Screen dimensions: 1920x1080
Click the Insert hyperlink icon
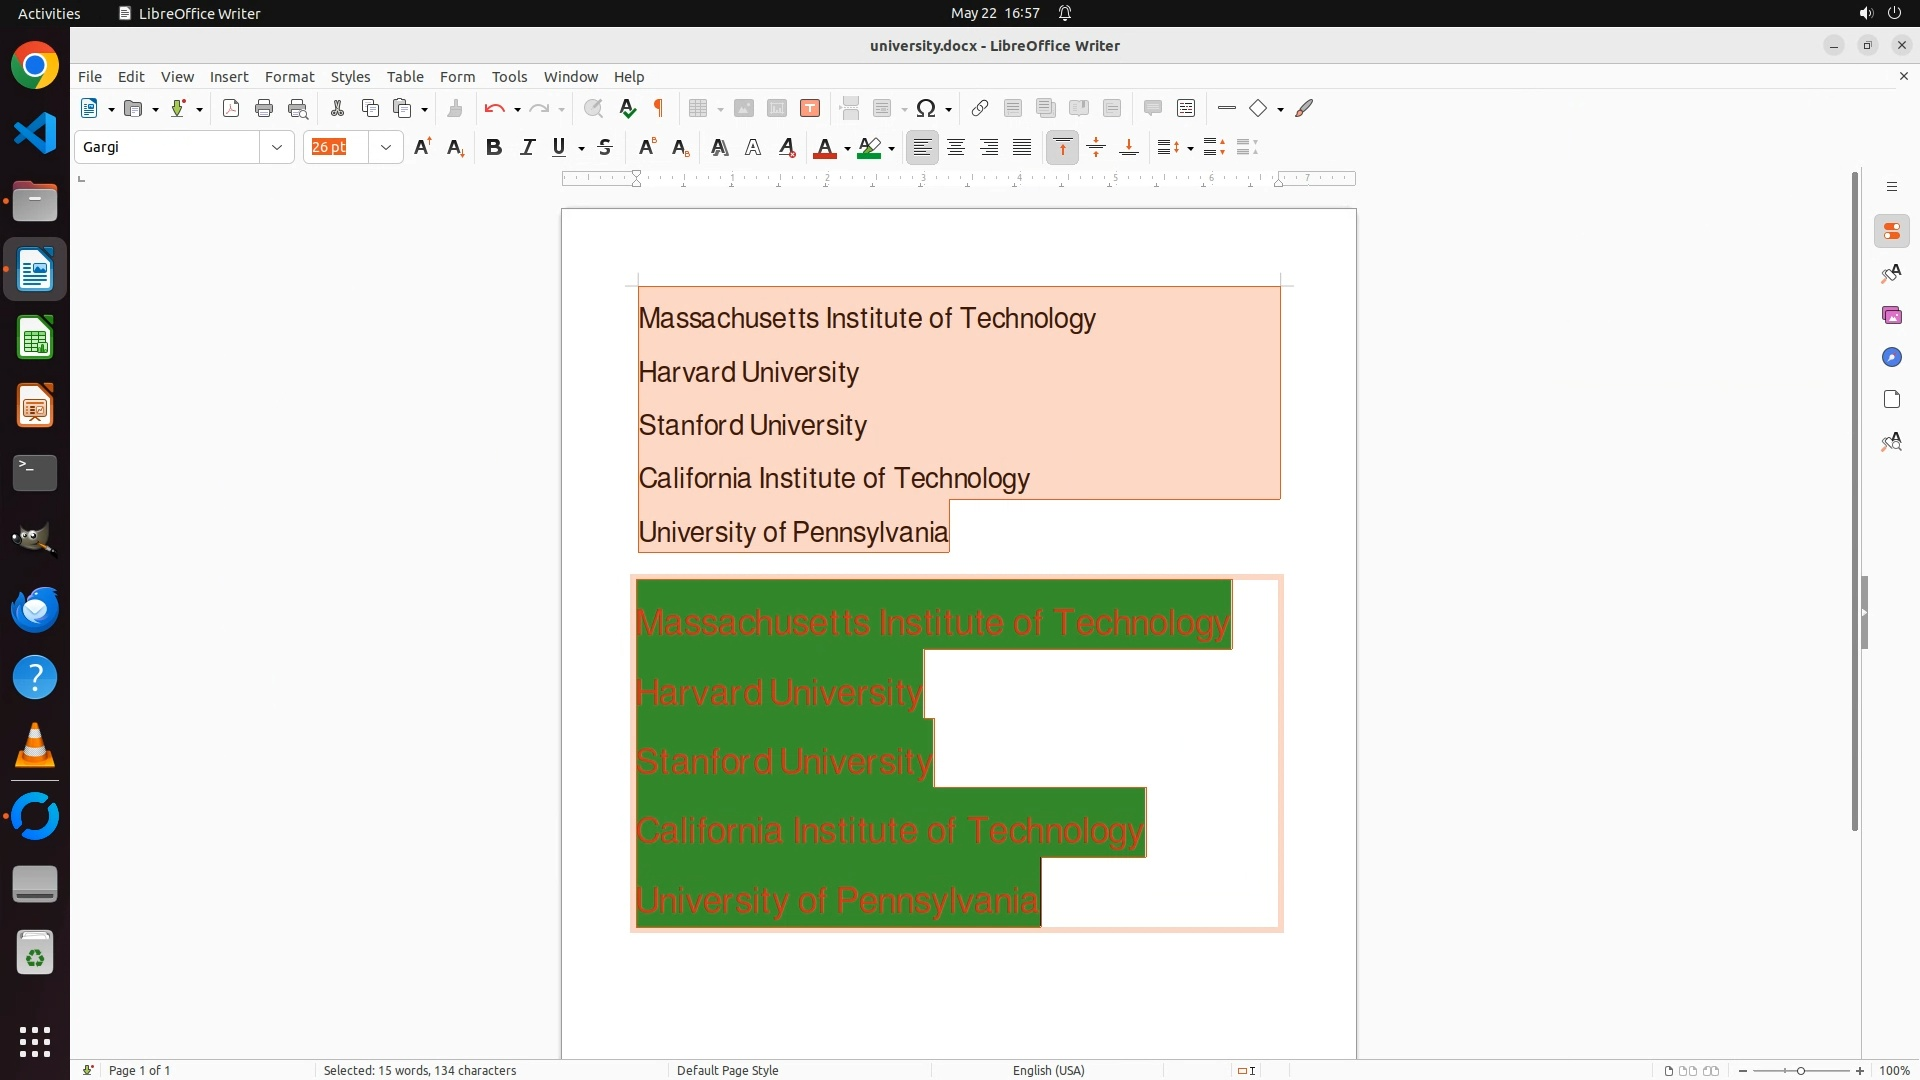980,108
